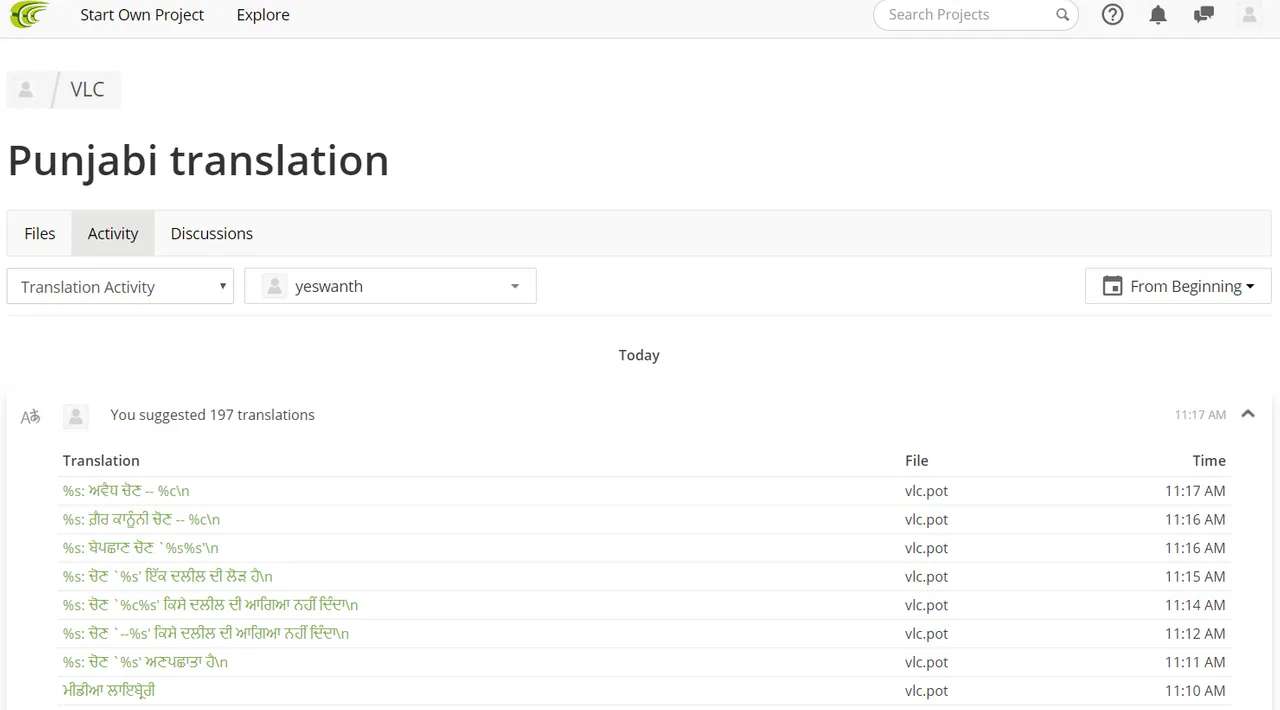Open translation '%s: ਚੋਣ `%s' ਅਣਪਛਾਤਾ ਹੈ\n'
This screenshot has width=1280, height=710.
click(145, 662)
